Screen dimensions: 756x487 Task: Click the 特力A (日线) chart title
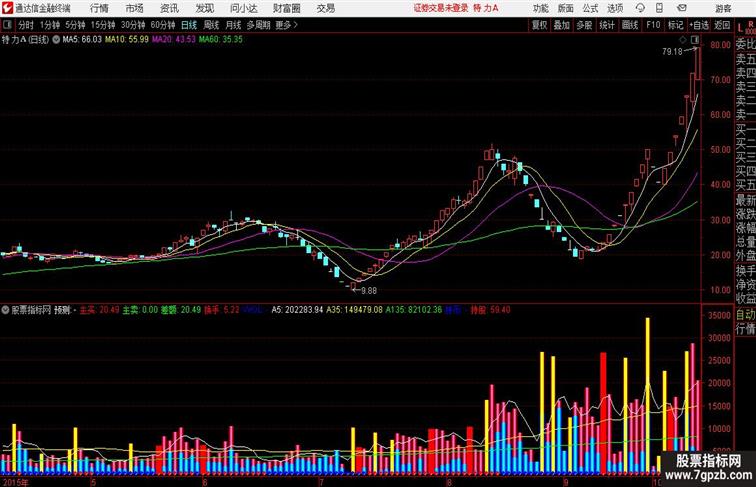click(26, 40)
